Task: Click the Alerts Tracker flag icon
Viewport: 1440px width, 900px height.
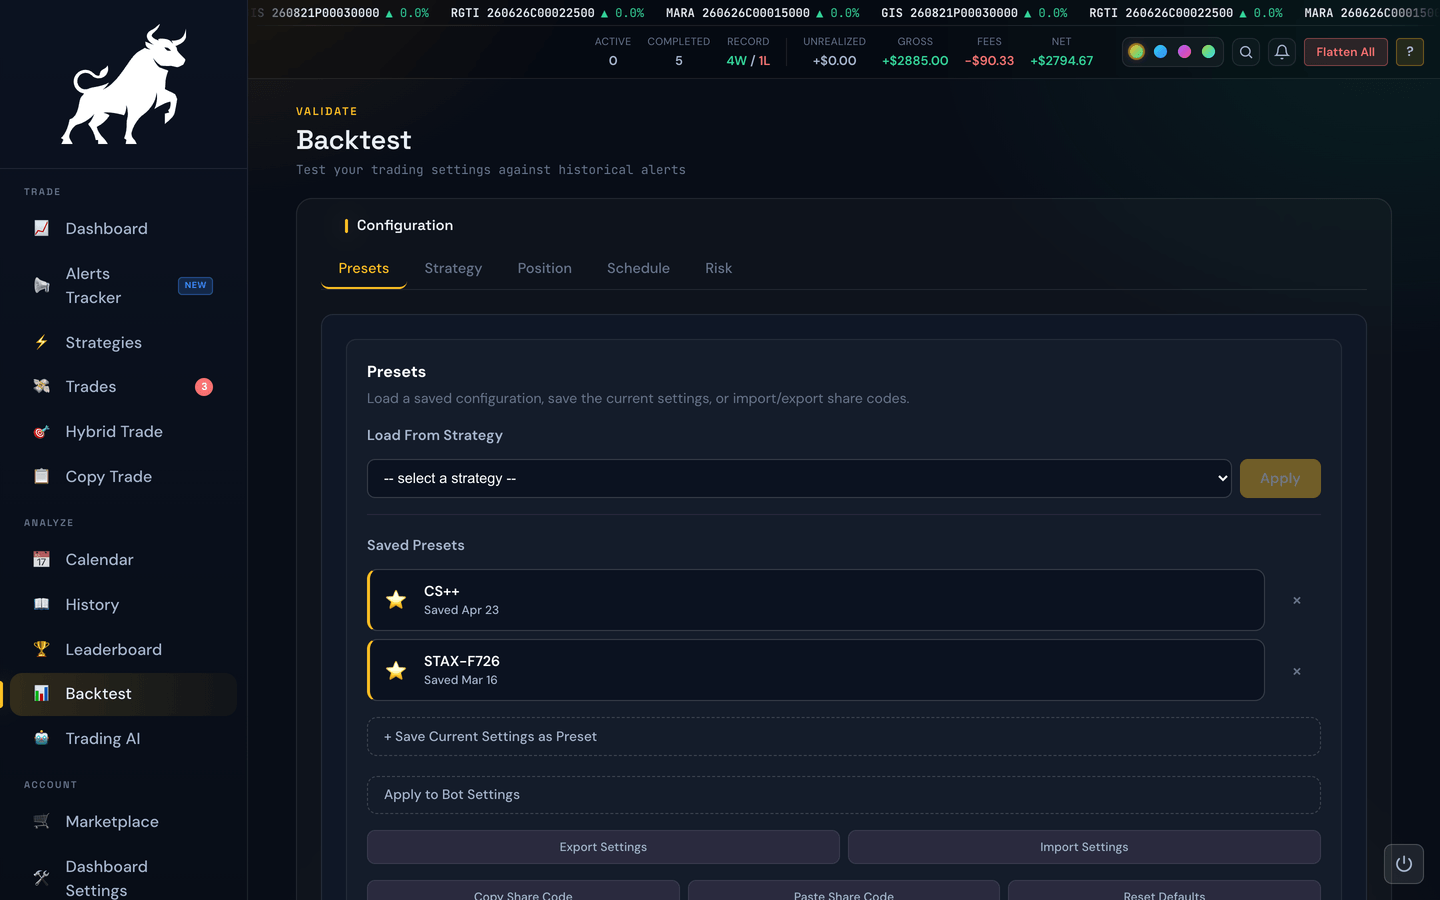Action: [x=41, y=286]
